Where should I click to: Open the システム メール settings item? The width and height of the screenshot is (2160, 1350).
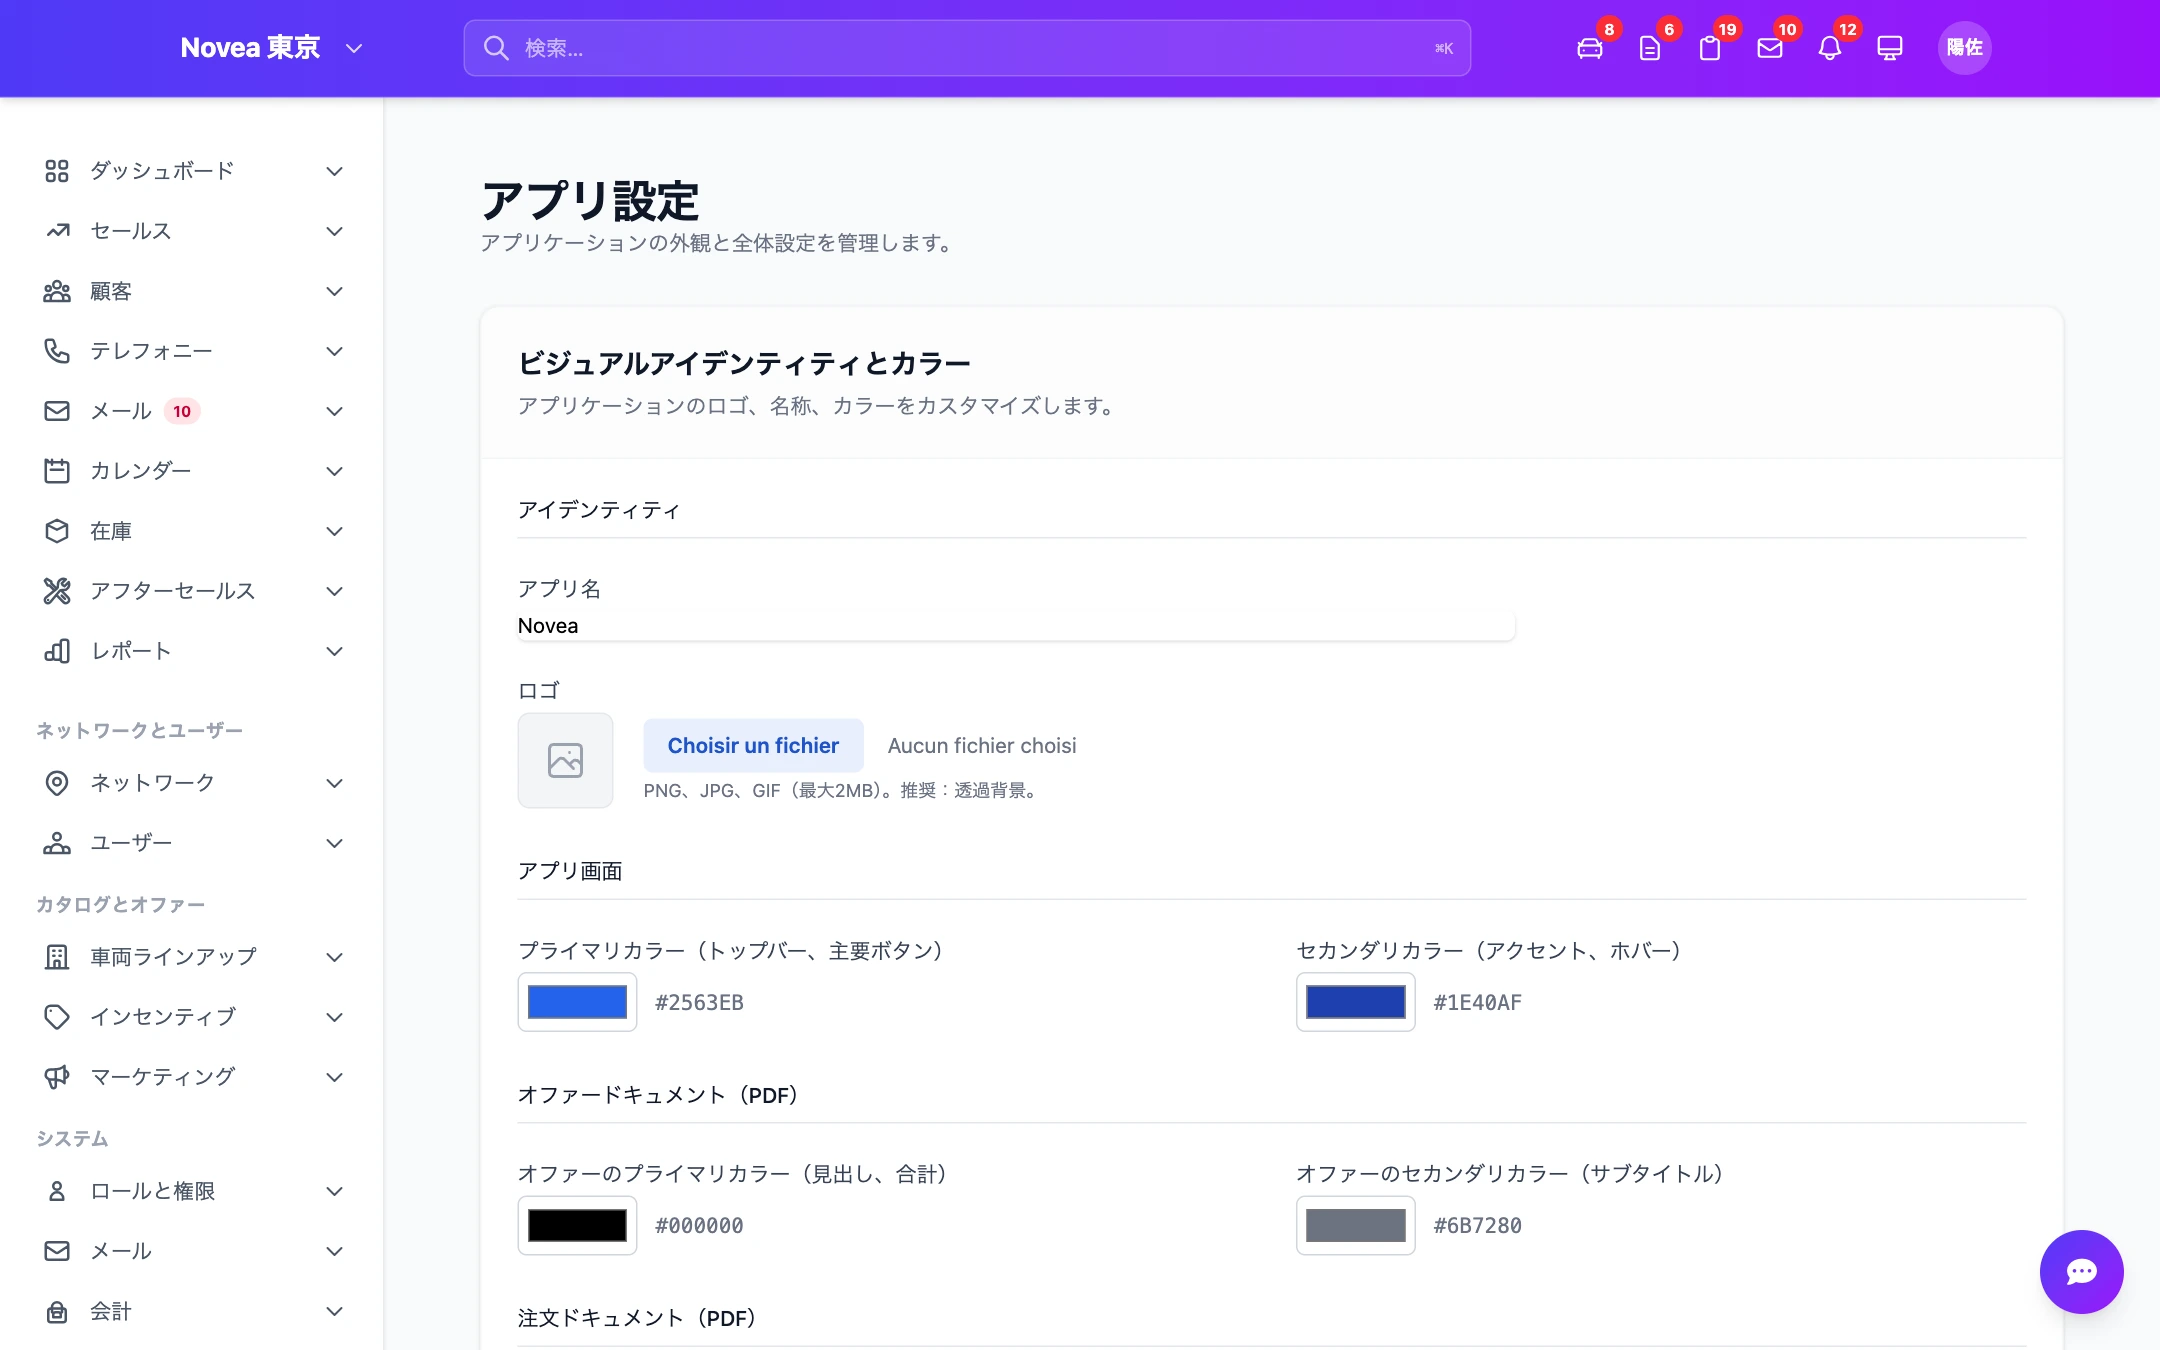coord(192,1251)
